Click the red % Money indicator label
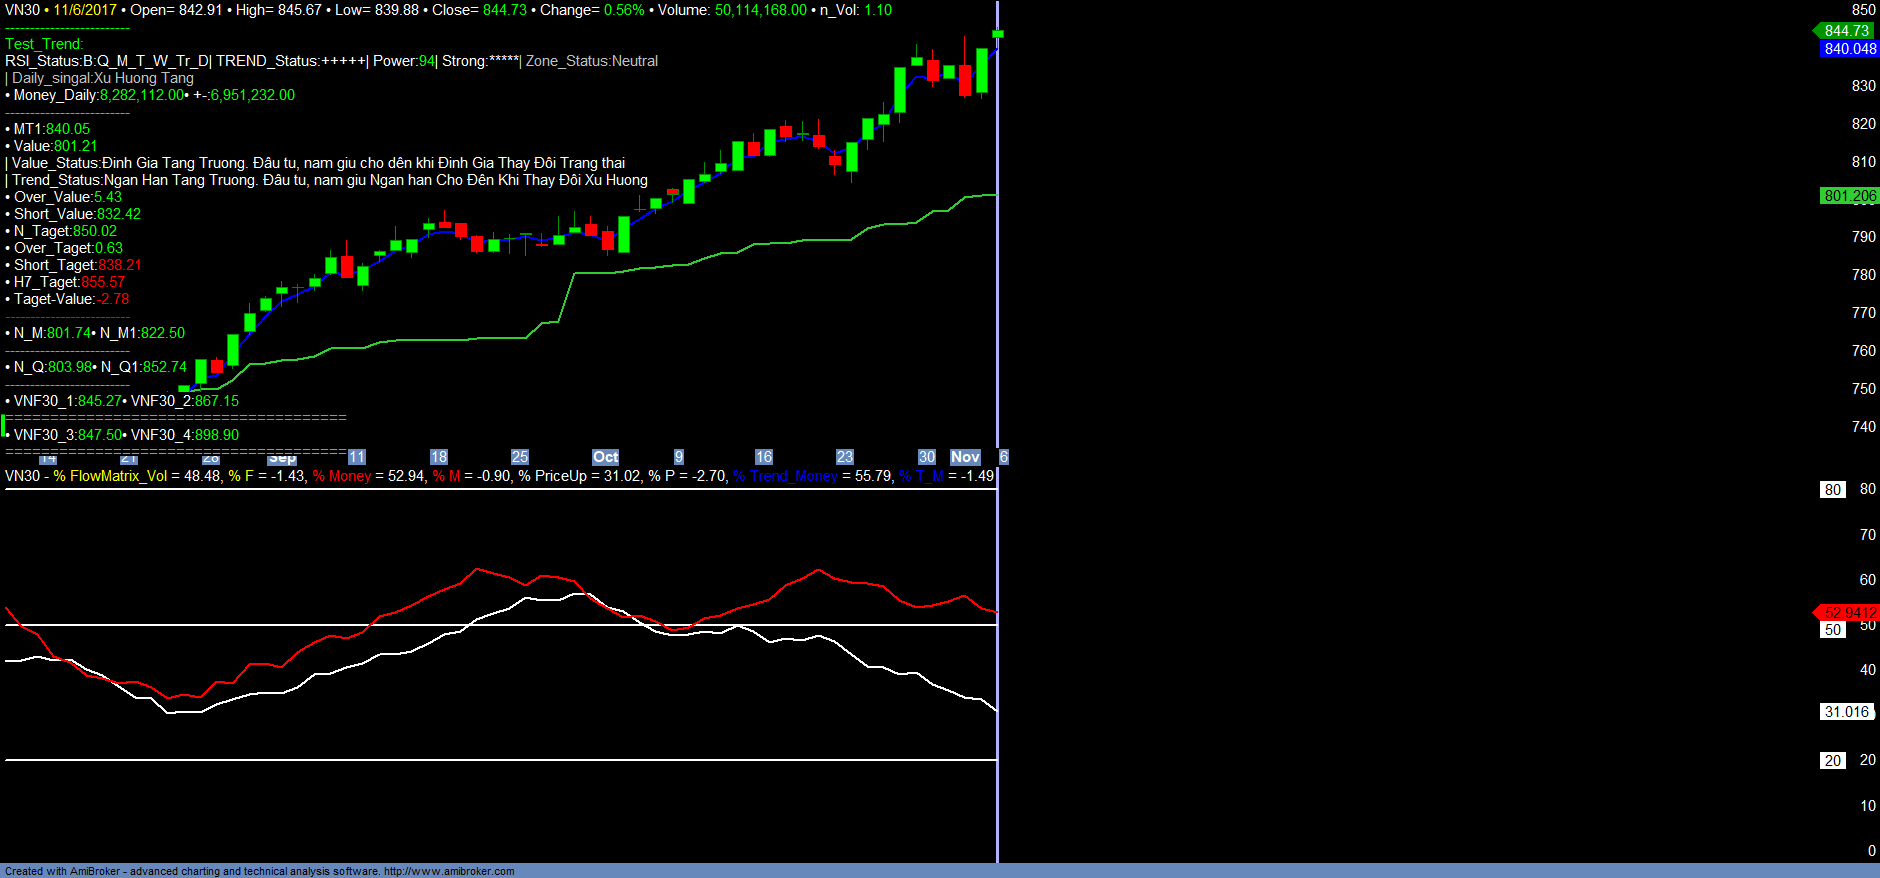 pos(341,476)
